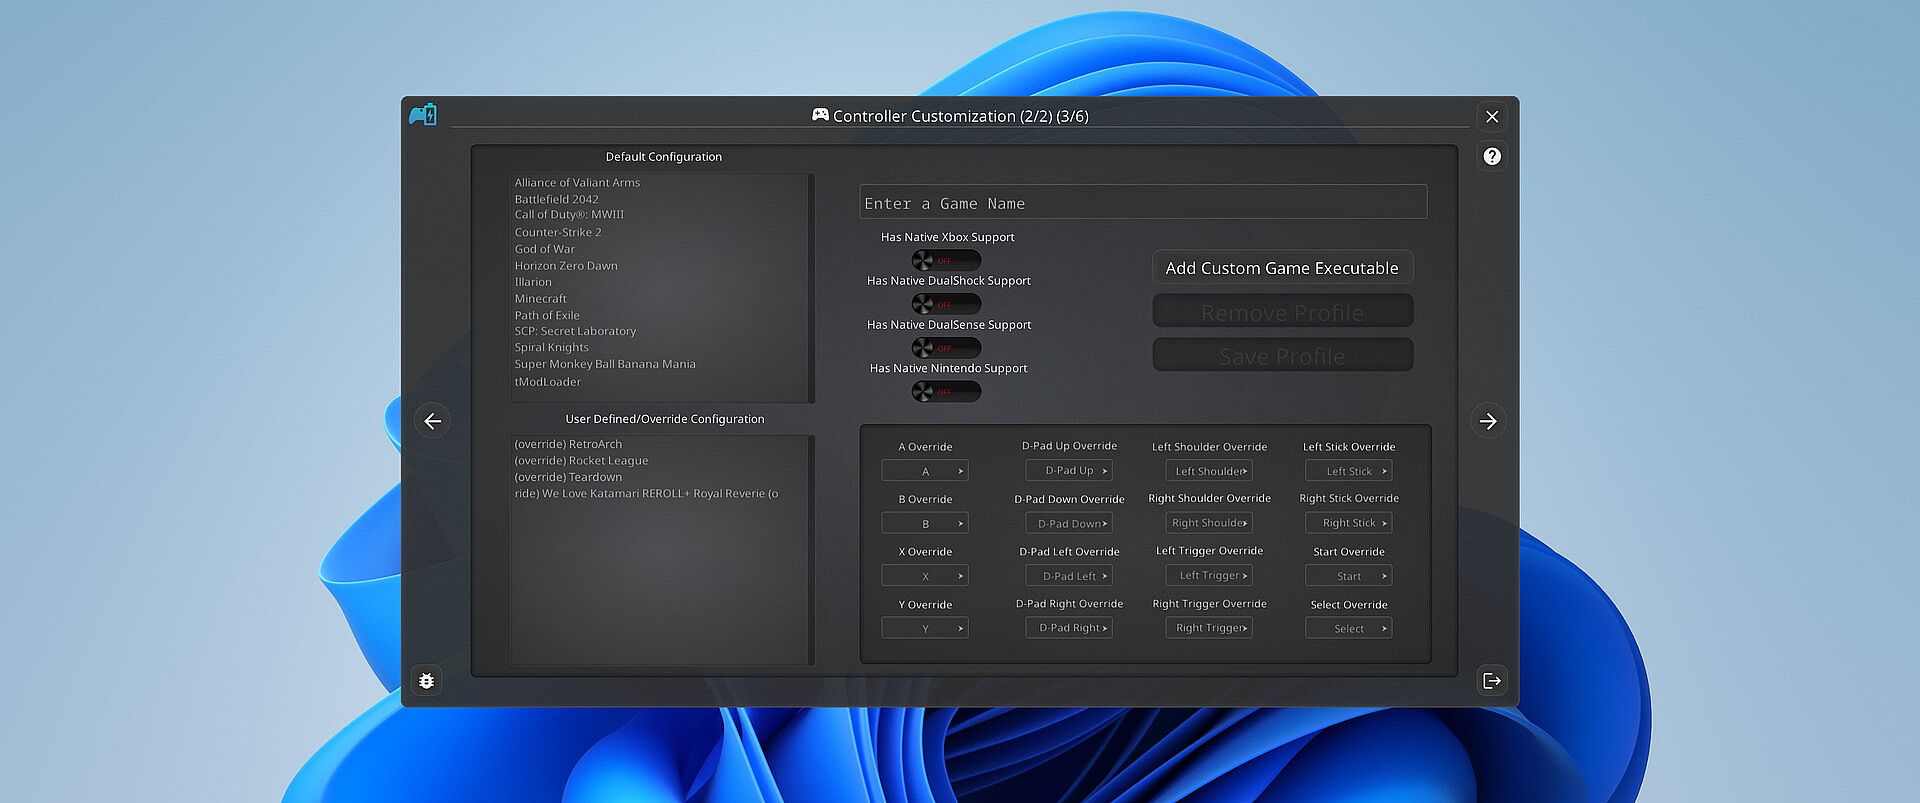1920x803 pixels.
Task: Click the Enter a Game Name field
Action: tap(1142, 203)
